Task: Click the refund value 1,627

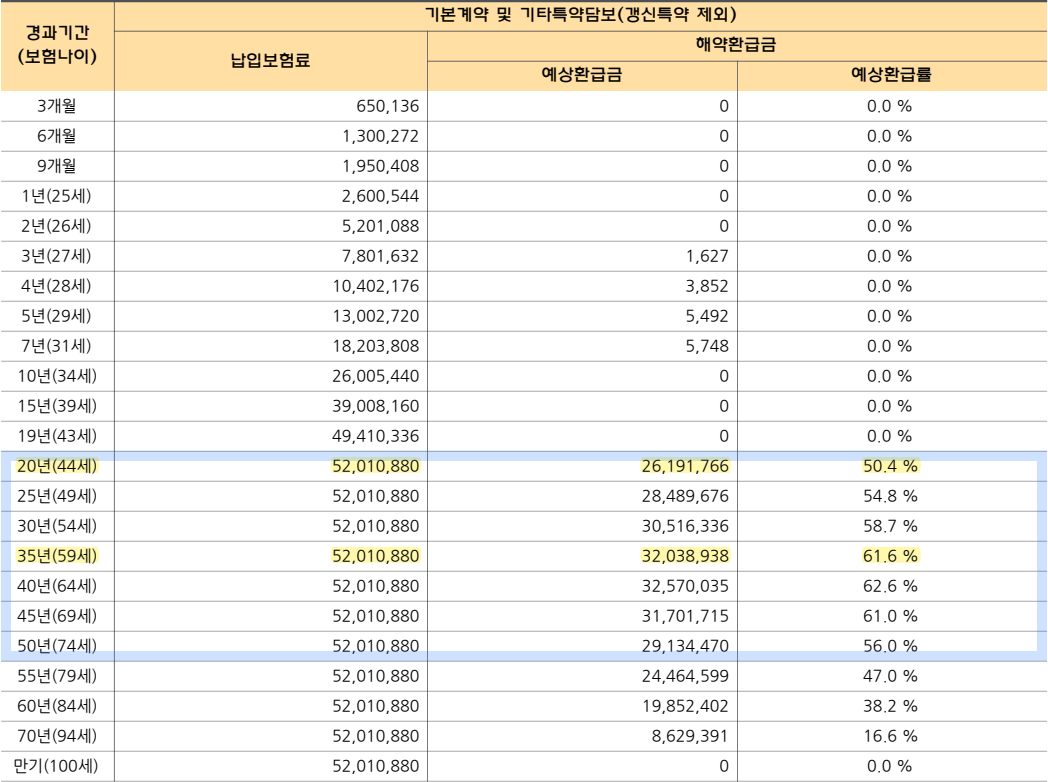Action: 707,257
